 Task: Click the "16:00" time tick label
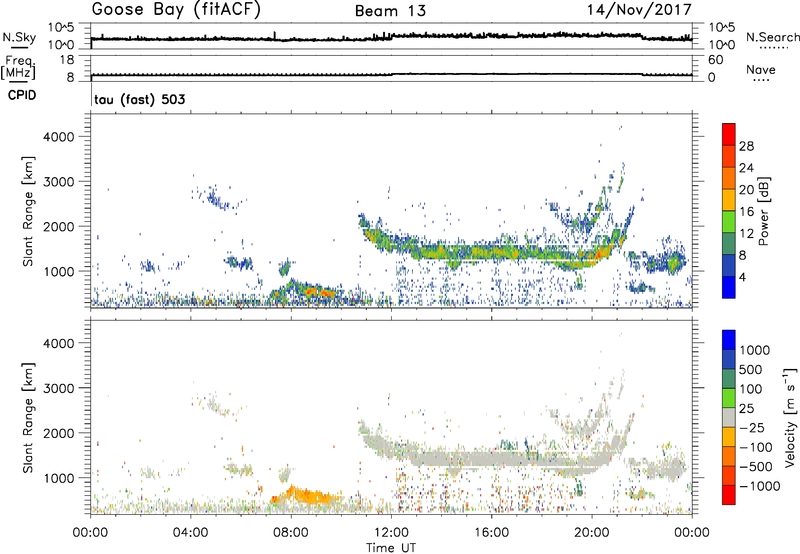pos(491,533)
